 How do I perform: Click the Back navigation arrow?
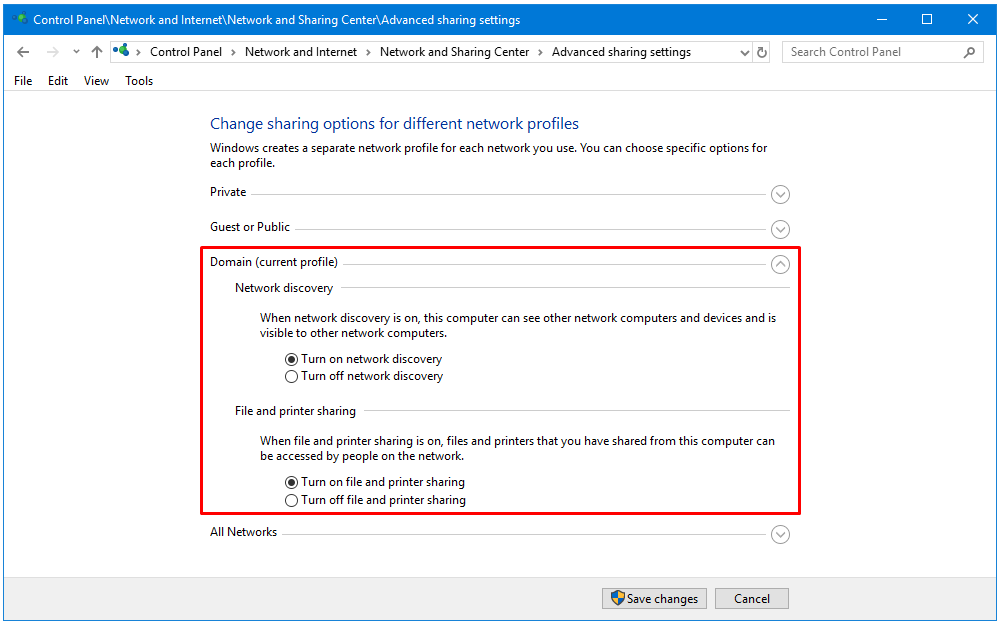[x=24, y=52]
